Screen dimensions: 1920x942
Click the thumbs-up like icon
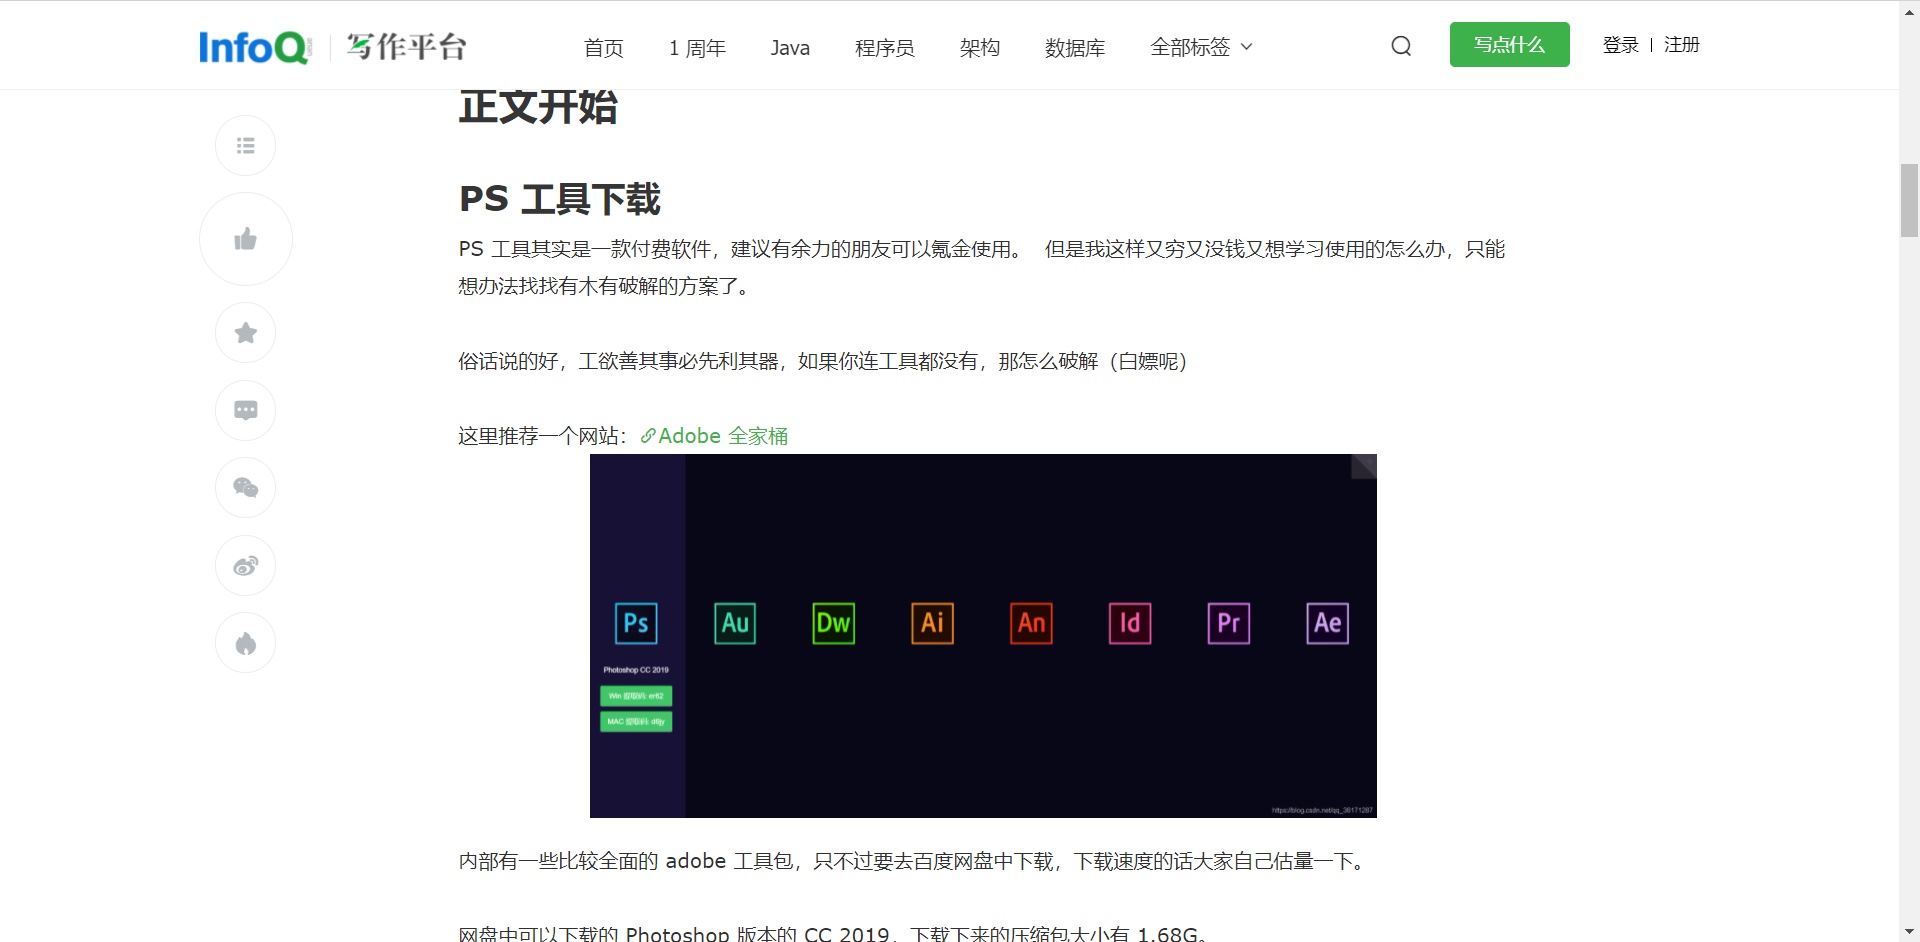(245, 239)
